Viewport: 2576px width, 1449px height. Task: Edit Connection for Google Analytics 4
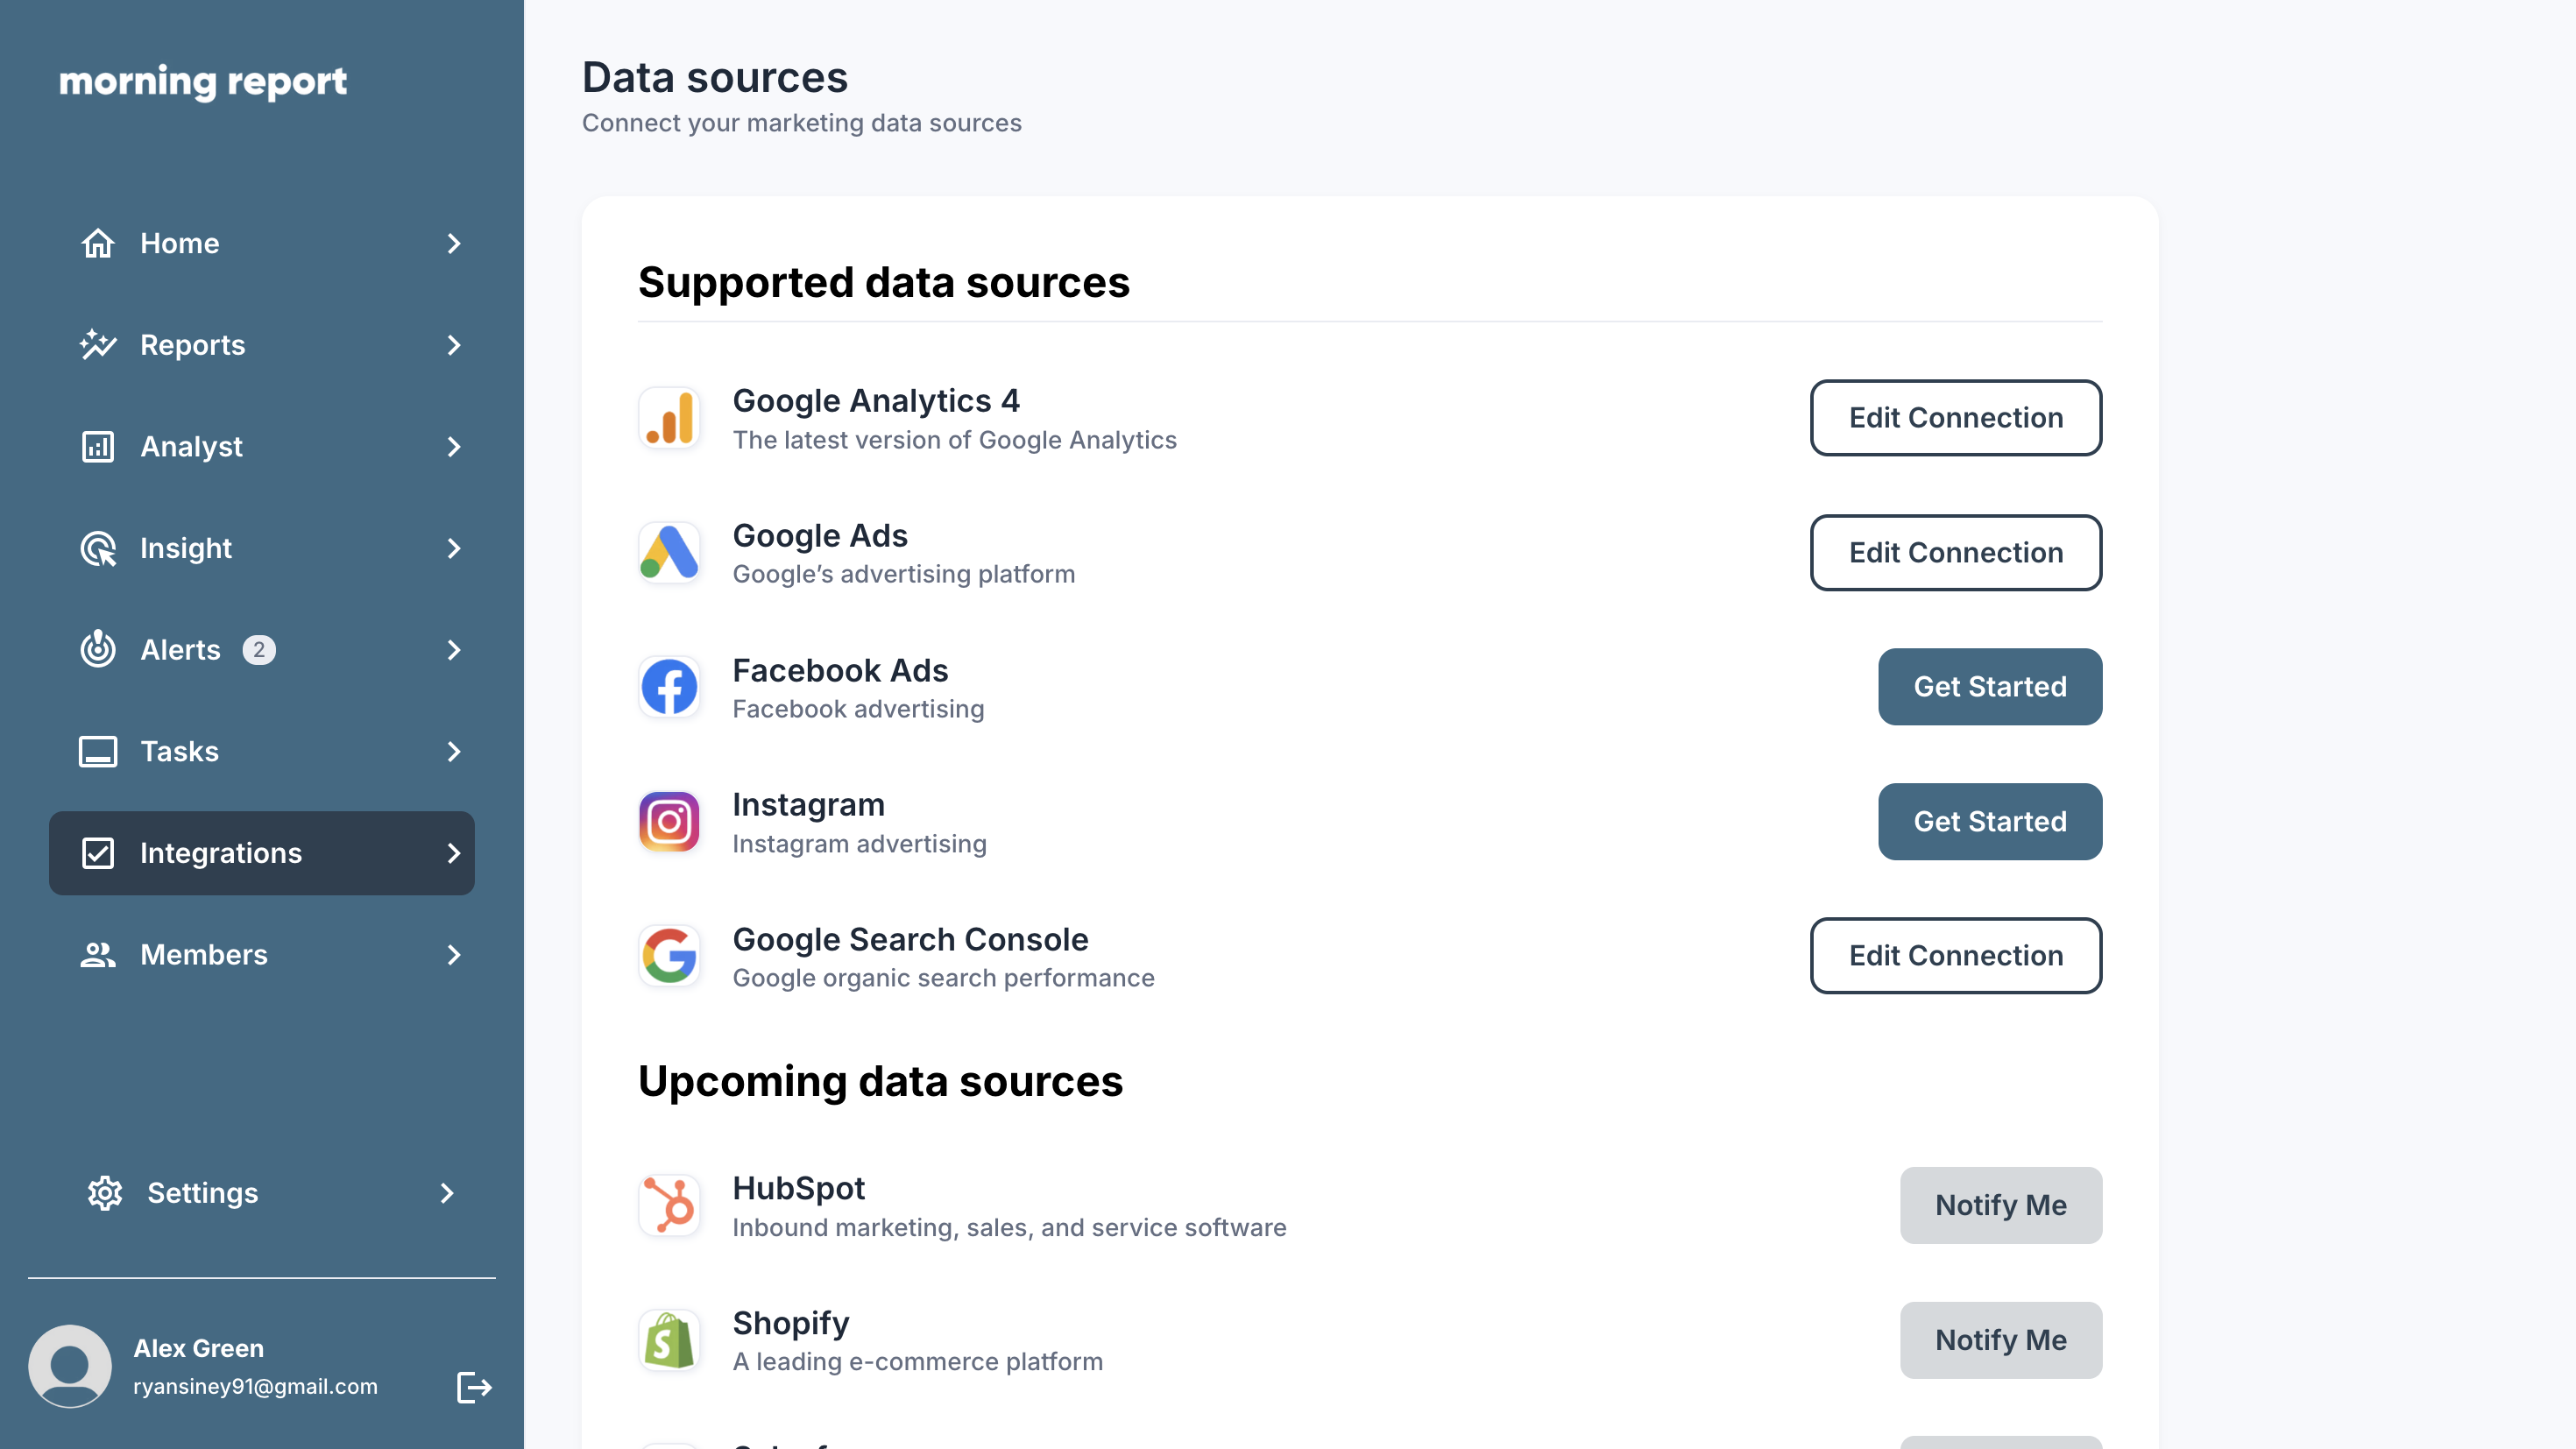pos(1956,418)
